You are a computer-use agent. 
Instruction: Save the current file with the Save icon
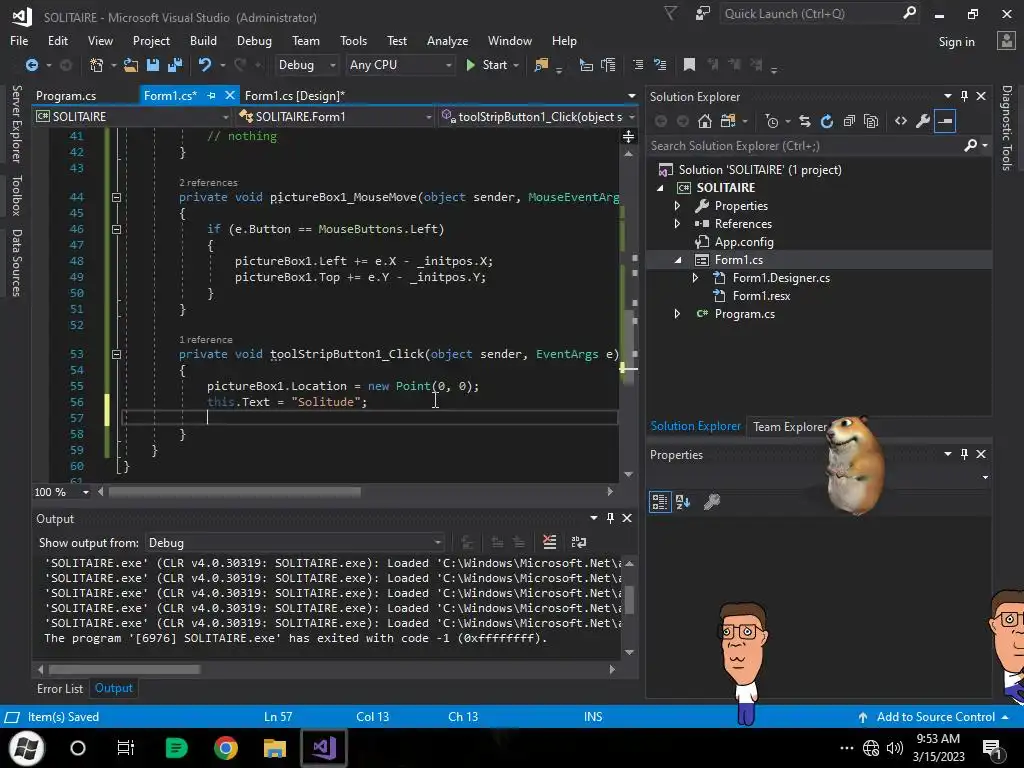[153, 65]
